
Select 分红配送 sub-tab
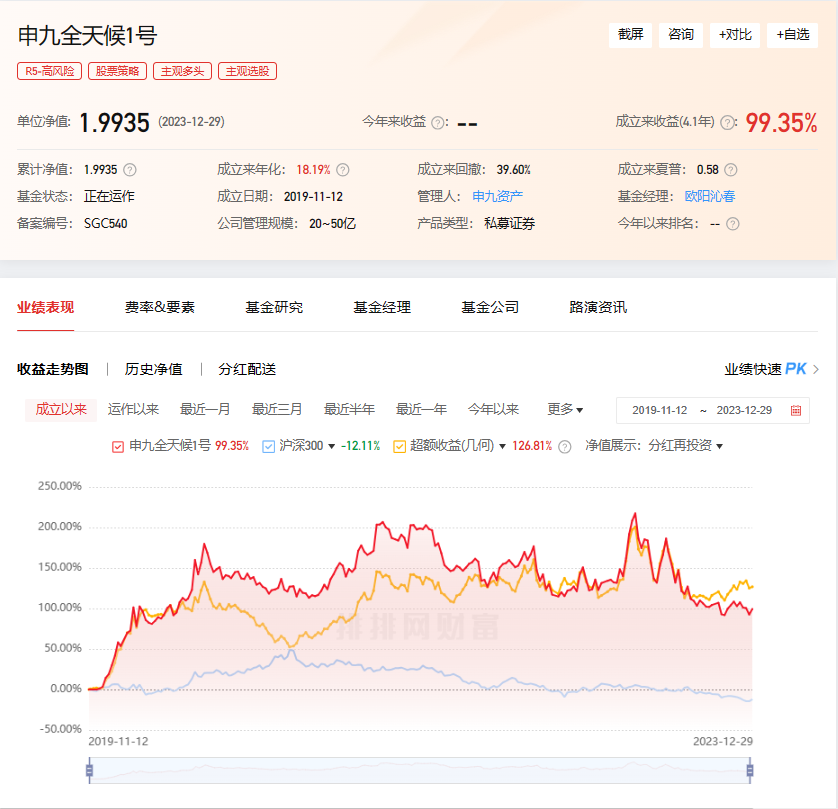pyautogui.click(x=247, y=369)
